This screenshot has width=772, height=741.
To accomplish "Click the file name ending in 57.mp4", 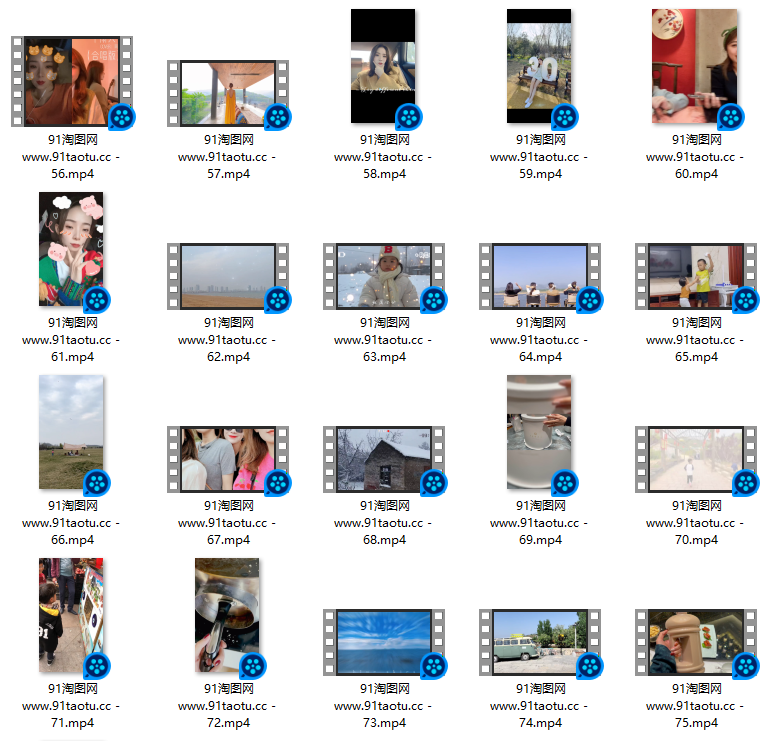I will (228, 157).
